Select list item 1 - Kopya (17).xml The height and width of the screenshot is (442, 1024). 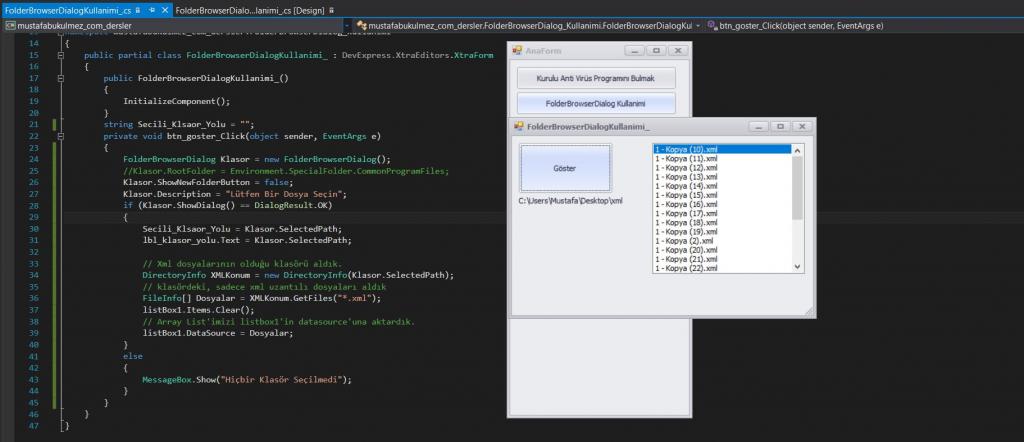[722, 213]
